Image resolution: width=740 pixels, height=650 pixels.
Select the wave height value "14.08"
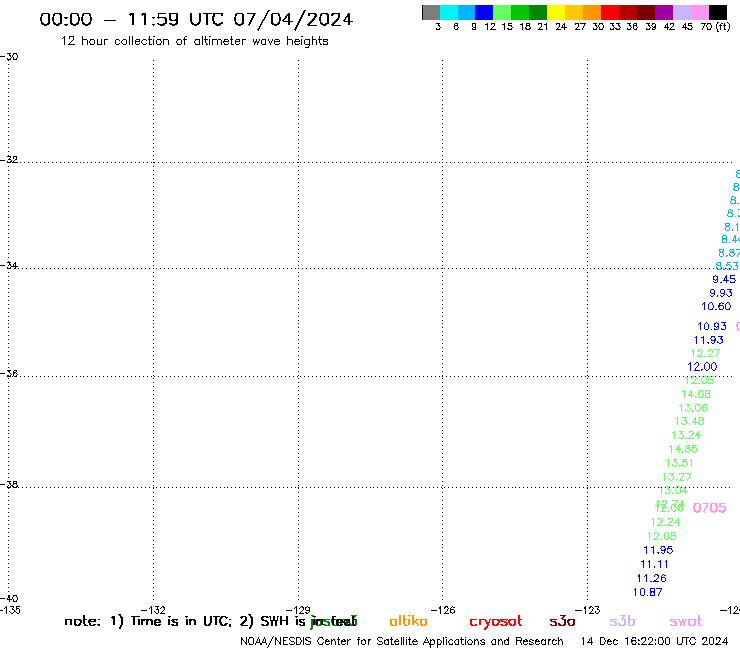tap(696, 394)
